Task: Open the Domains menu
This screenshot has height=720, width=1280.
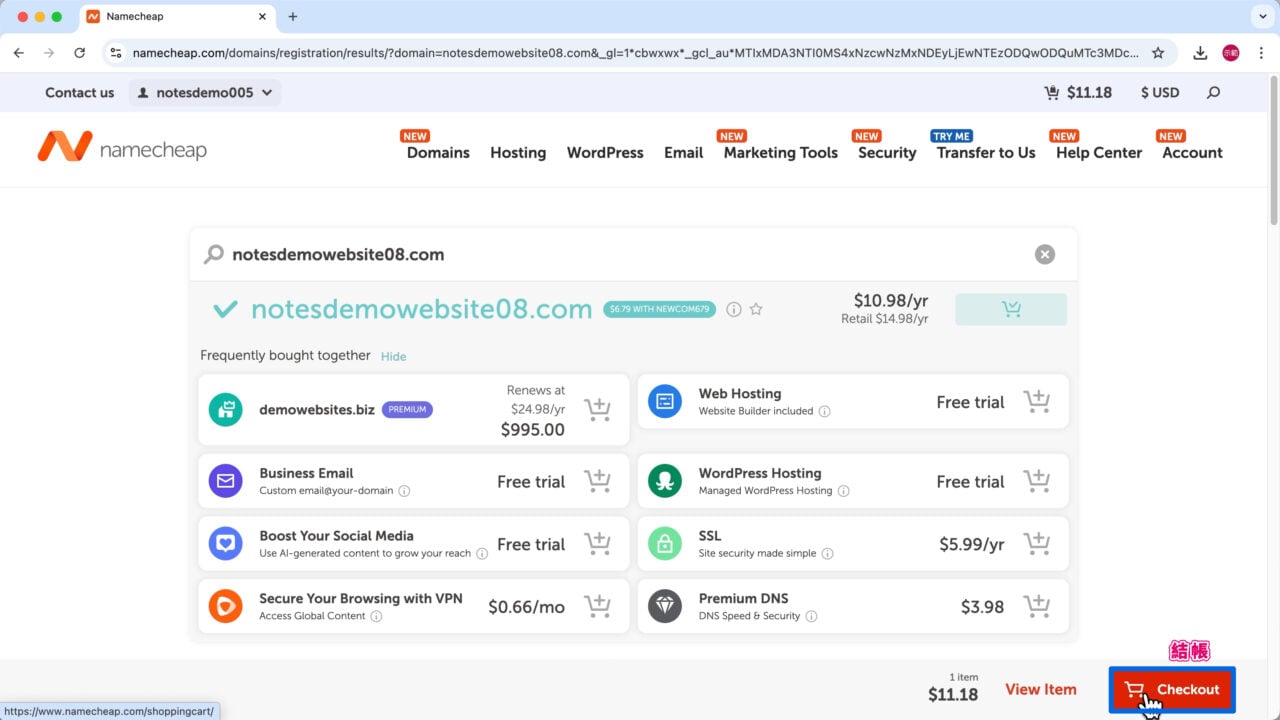Action: (x=438, y=153)
